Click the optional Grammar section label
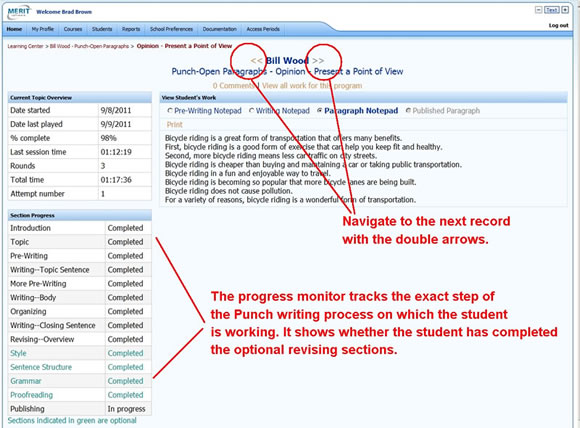Image resolution: width=580 pixels, height=428 pixels. [x=26, y=381]
